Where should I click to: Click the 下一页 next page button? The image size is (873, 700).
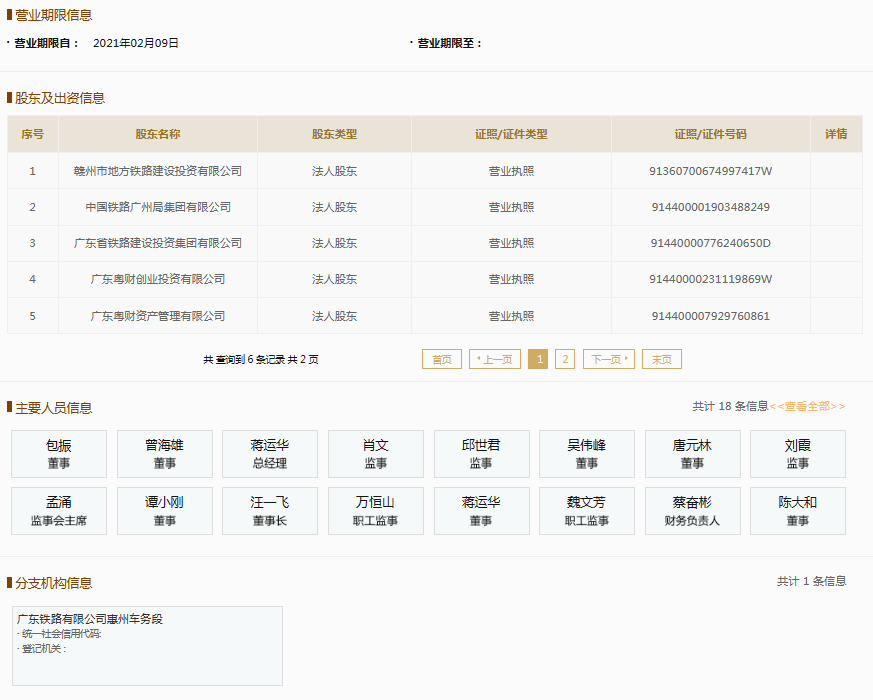pyautogui.click(x=609, y=359)
